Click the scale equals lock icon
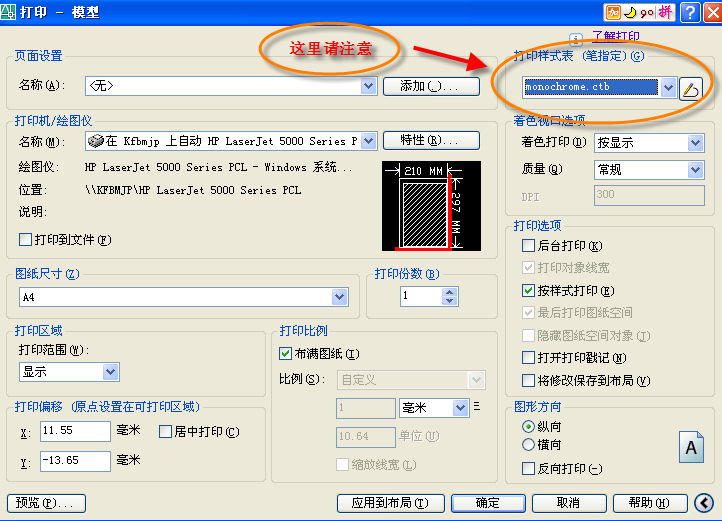The width and height of the screenshot is (722, 521). (x=477, y=406)
